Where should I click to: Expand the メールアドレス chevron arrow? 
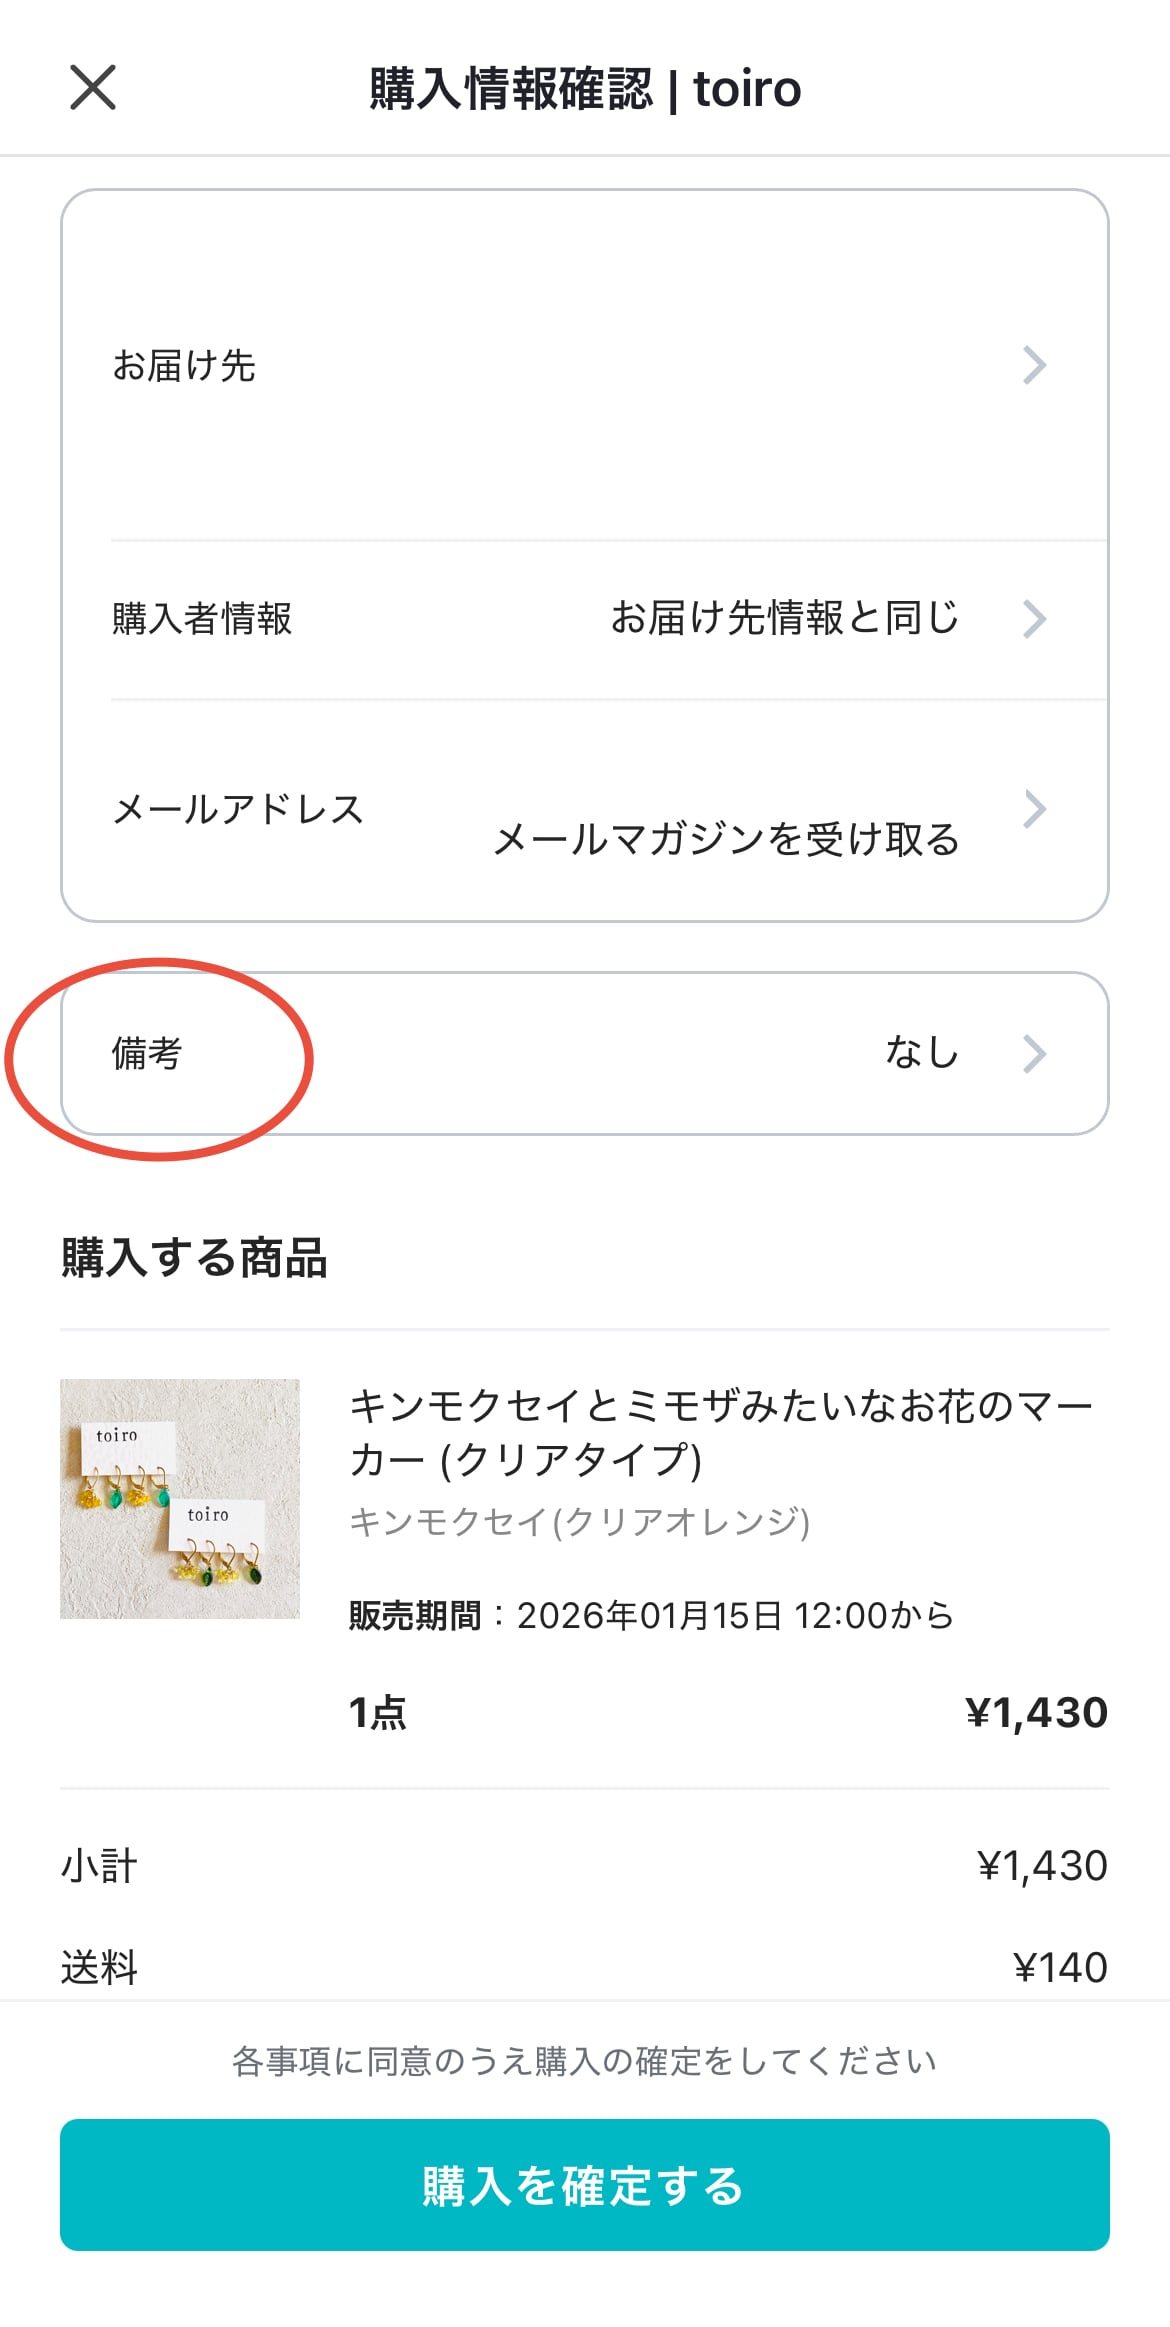(1035, 809)
